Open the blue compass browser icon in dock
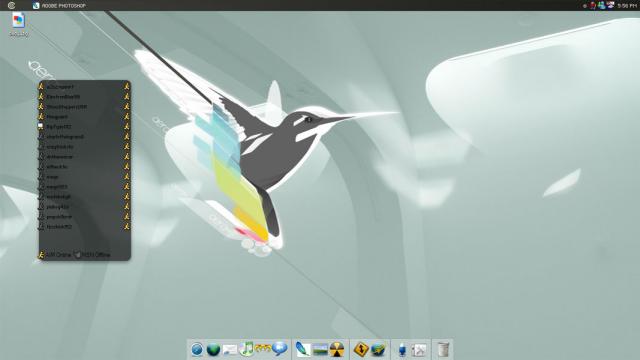Image resolution: width=640 pixels, height=360 pixels. [197, 349]
